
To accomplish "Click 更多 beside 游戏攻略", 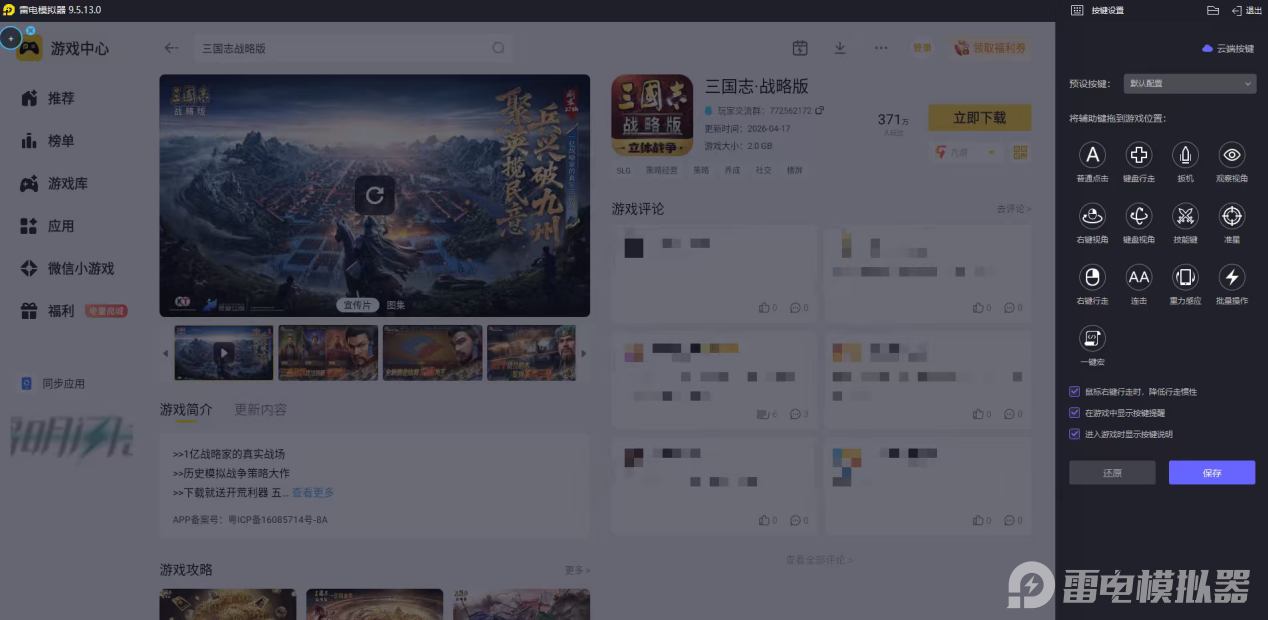I will tap(577, 570).
